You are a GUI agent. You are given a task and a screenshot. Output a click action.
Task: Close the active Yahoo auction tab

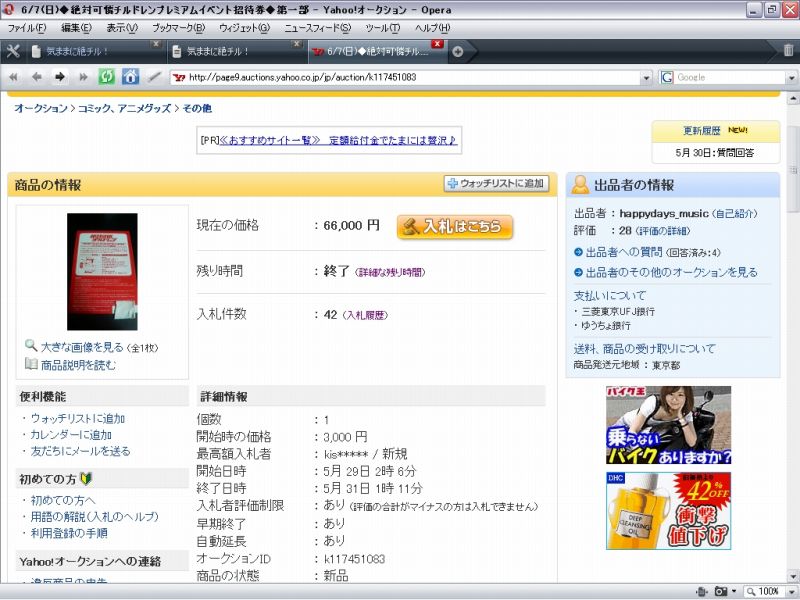click(x=437, y=44)
